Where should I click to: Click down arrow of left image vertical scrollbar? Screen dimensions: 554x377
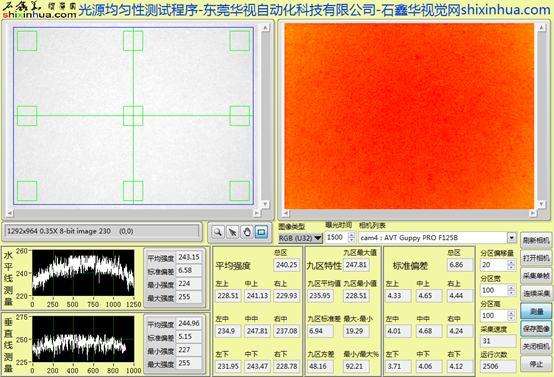pyautogui.click(x=265, y=204)
